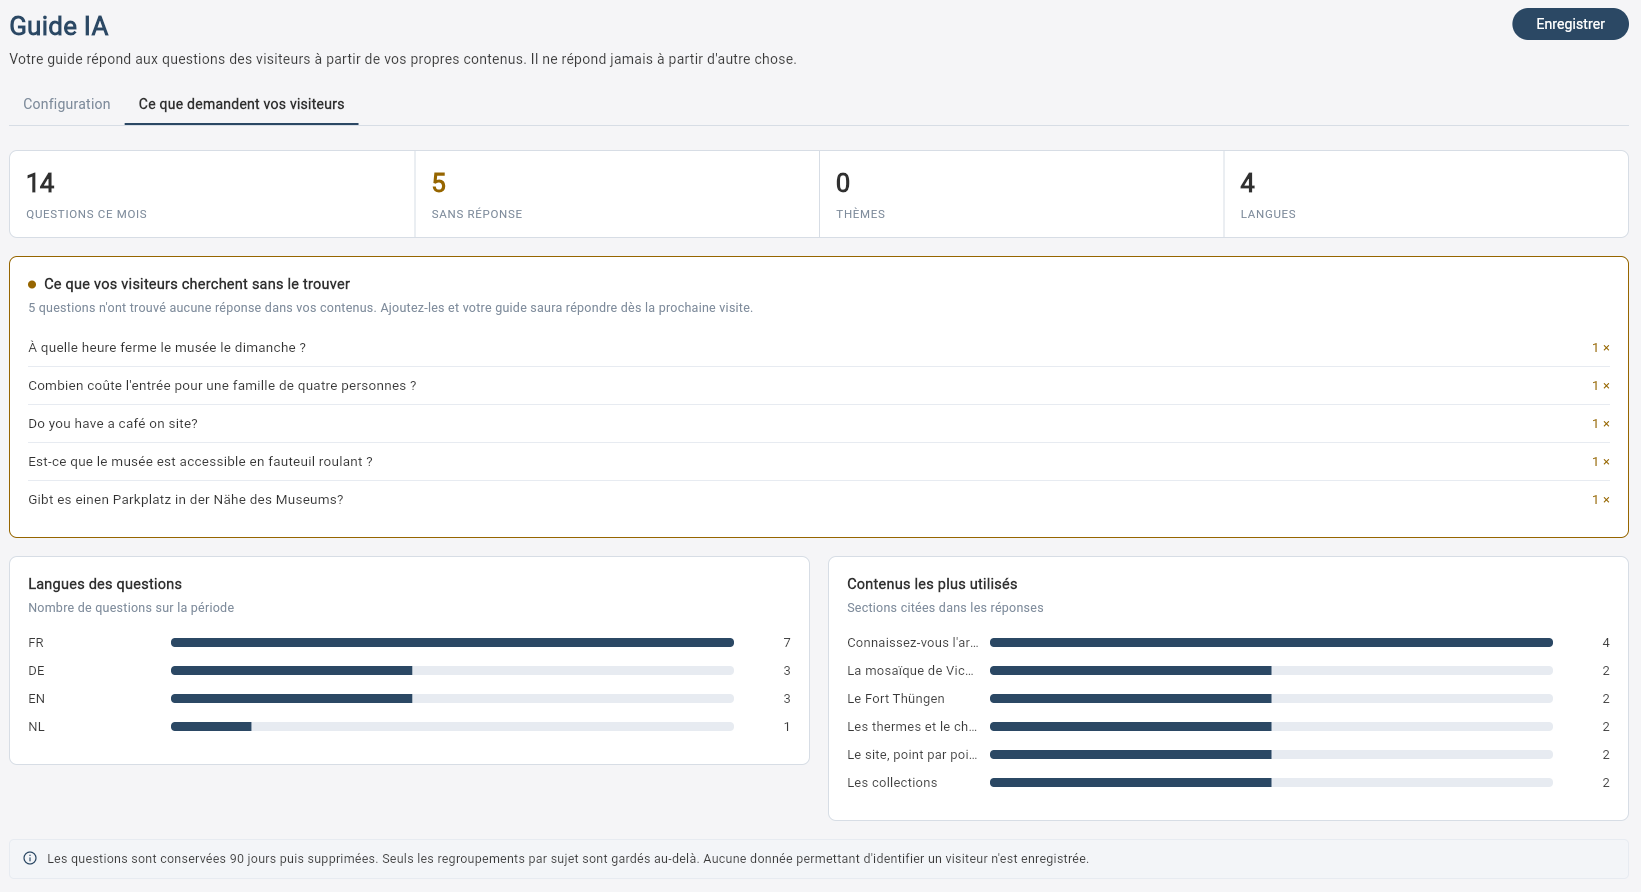The height and width of the screenshot is (892, 1641).
Task: Click the amber dot beside unanswered questions heading
Action: tap(32, 284)
